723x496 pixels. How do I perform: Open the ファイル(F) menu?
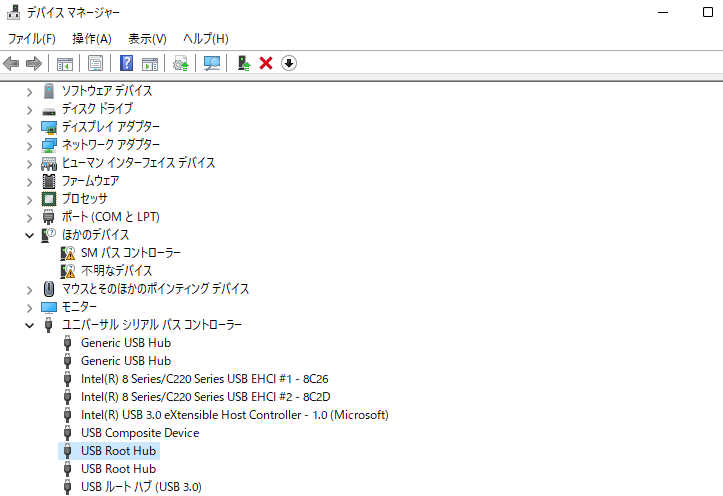pos(32,38)
